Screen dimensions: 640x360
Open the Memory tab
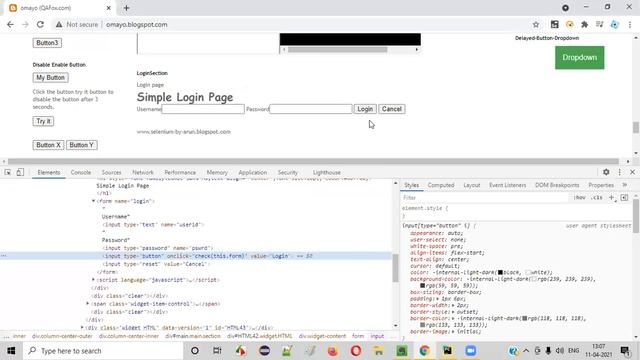pyautogui.click(x=217, y=173)
